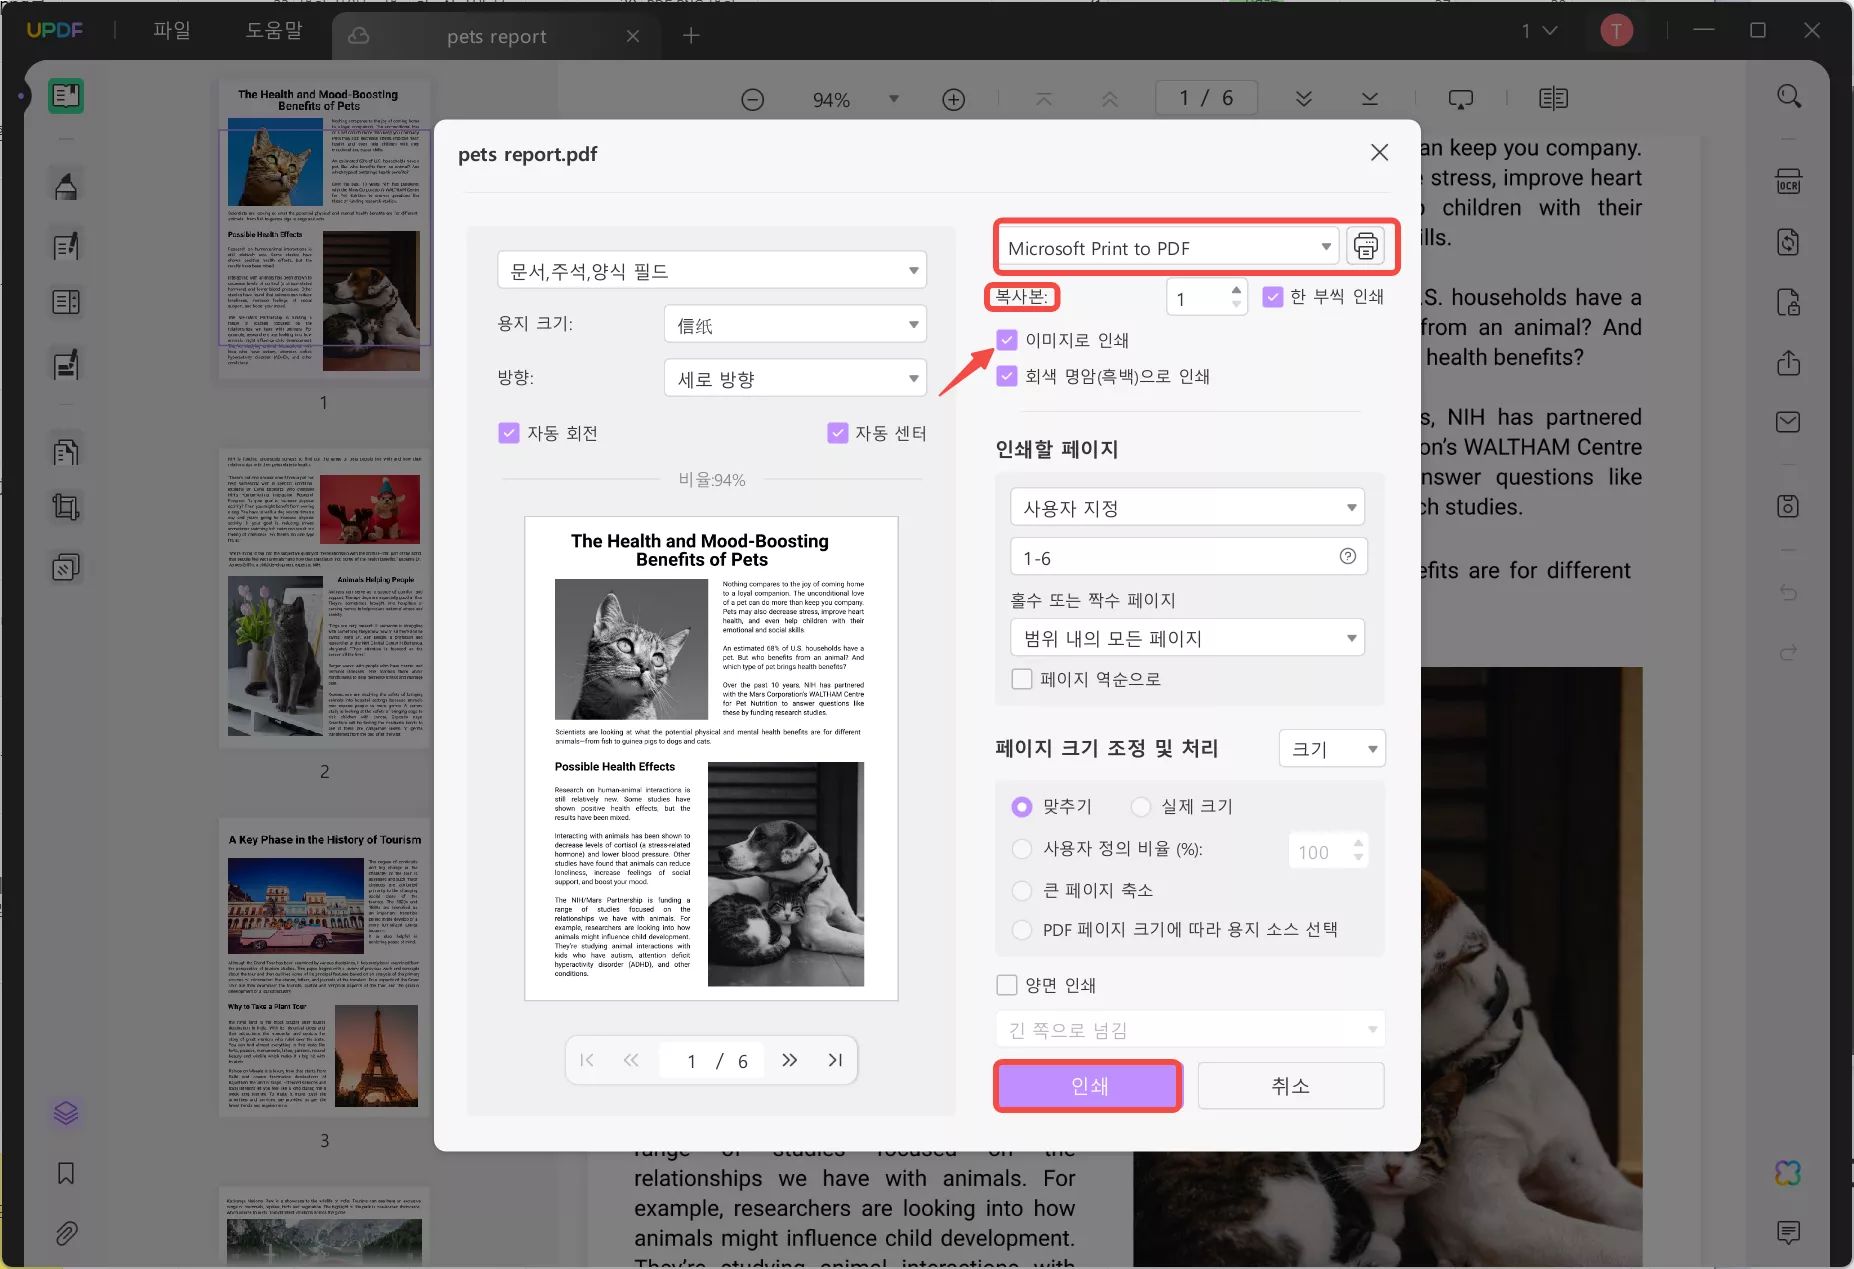The width and height of the screenshot is (1854, 1269).
Task: Open the layers icon at sidebar bottom
Action: (66, 1113)
